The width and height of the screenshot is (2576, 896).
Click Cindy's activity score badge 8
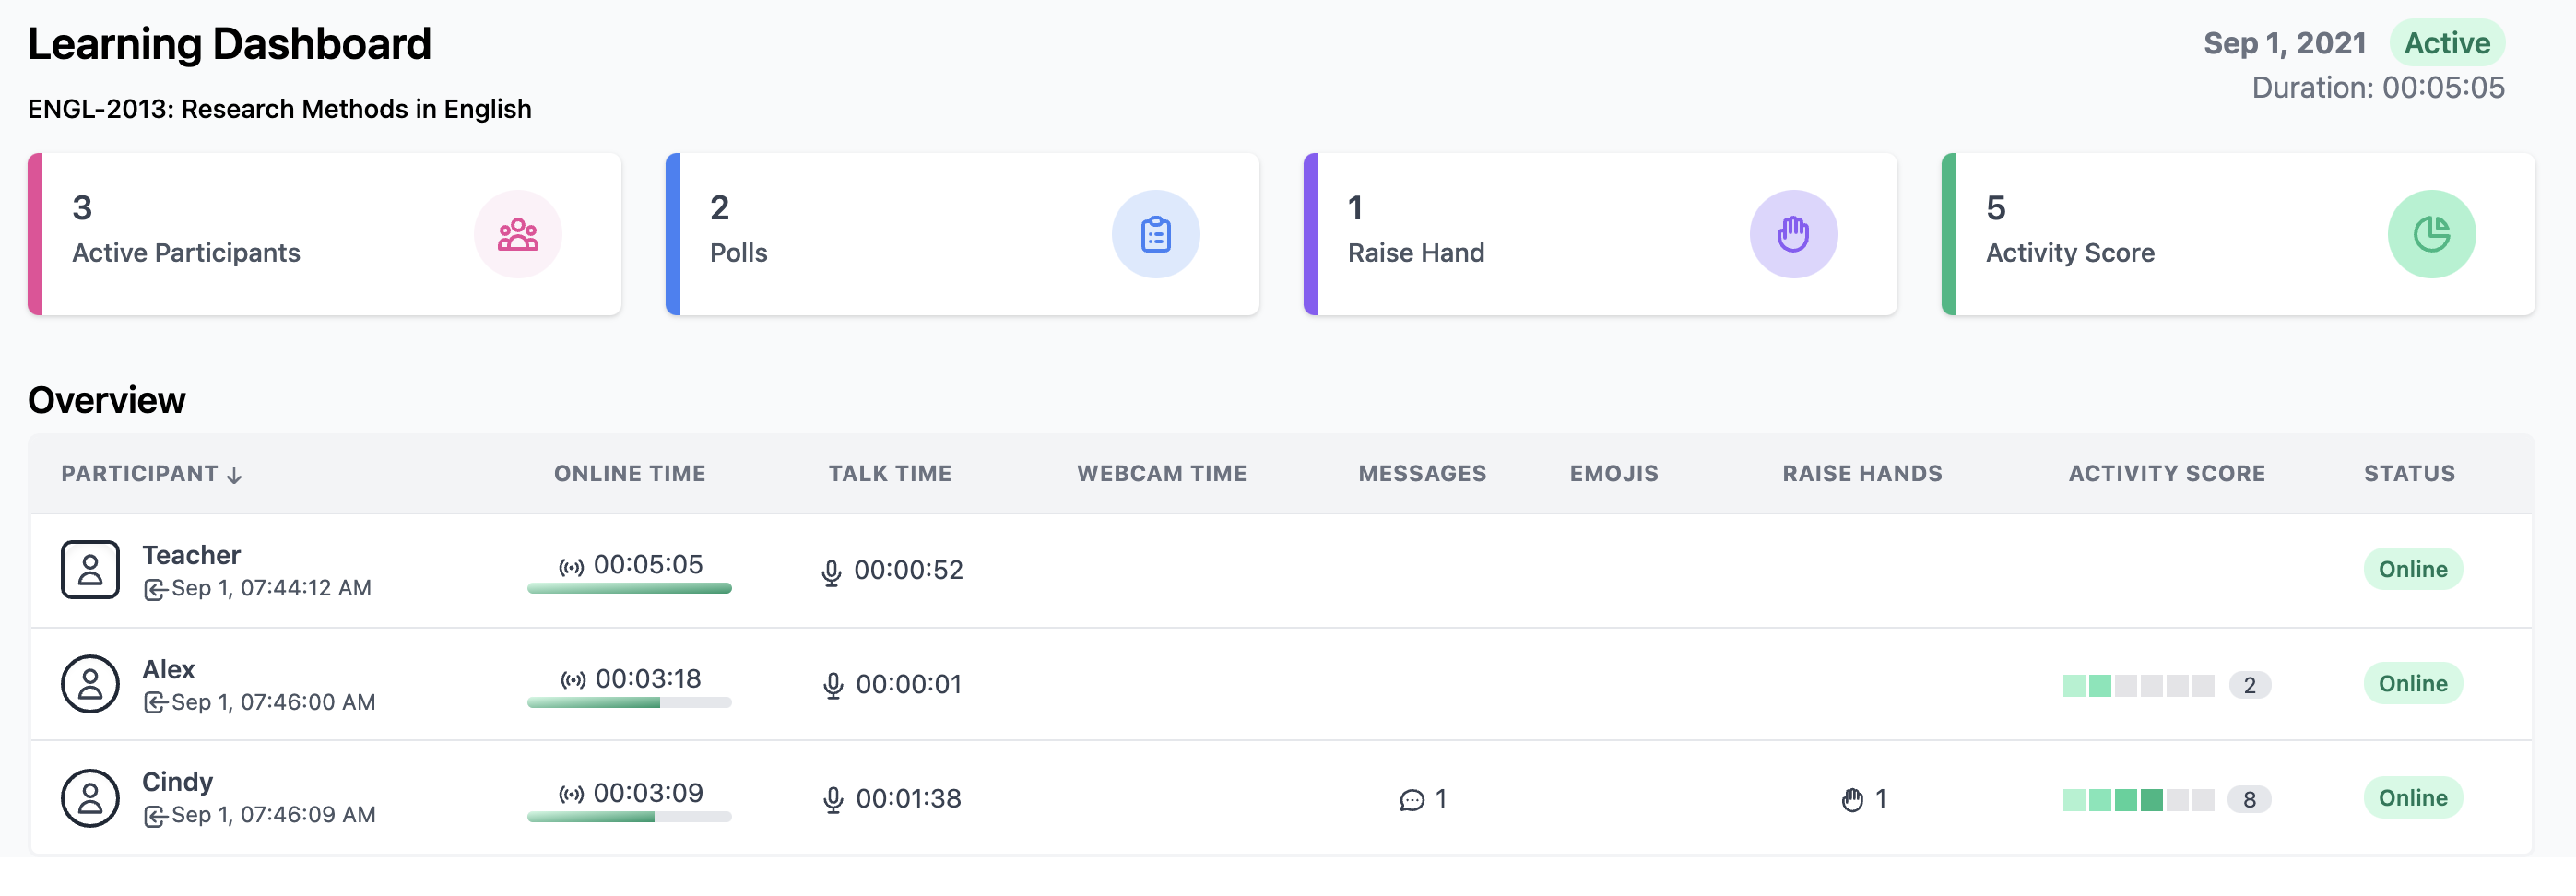(x=2249, y=799)
